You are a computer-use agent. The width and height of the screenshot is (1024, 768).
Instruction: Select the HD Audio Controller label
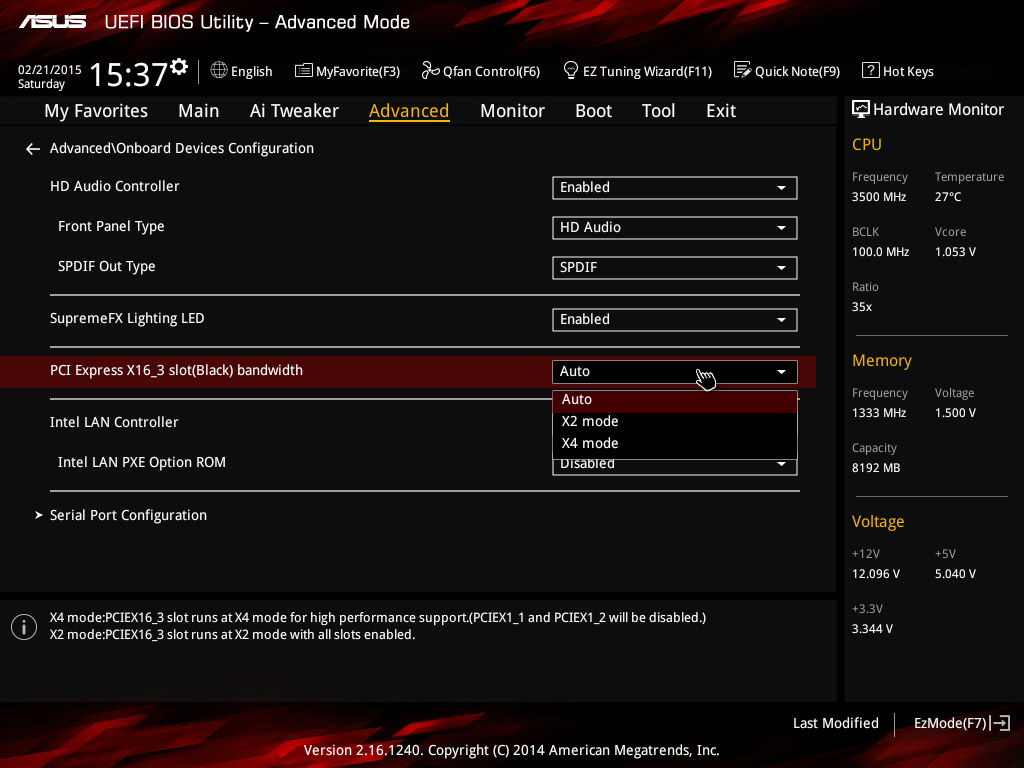[114, 186]
